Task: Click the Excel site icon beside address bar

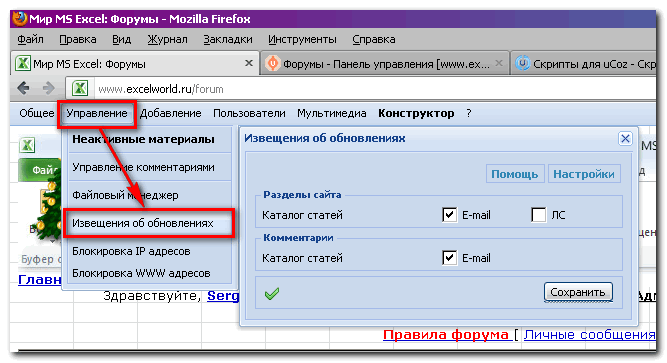Action: 80,89
